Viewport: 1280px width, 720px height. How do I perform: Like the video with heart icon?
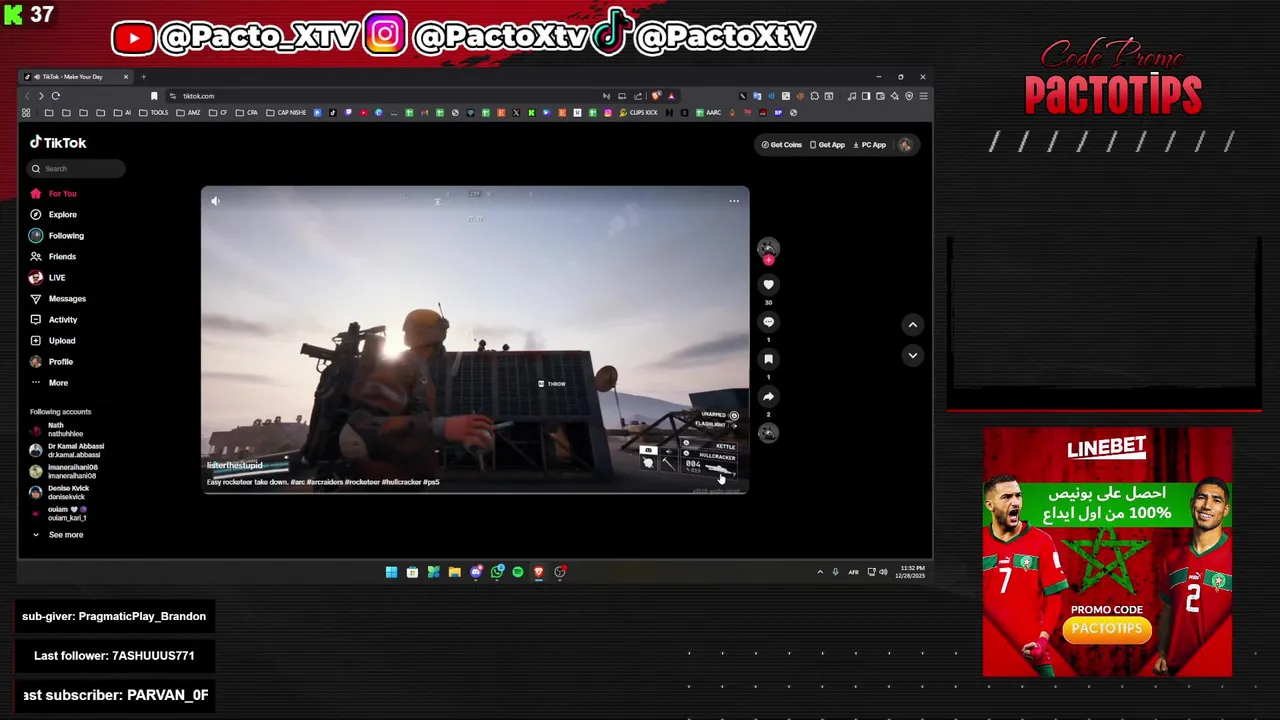(768, 285)
